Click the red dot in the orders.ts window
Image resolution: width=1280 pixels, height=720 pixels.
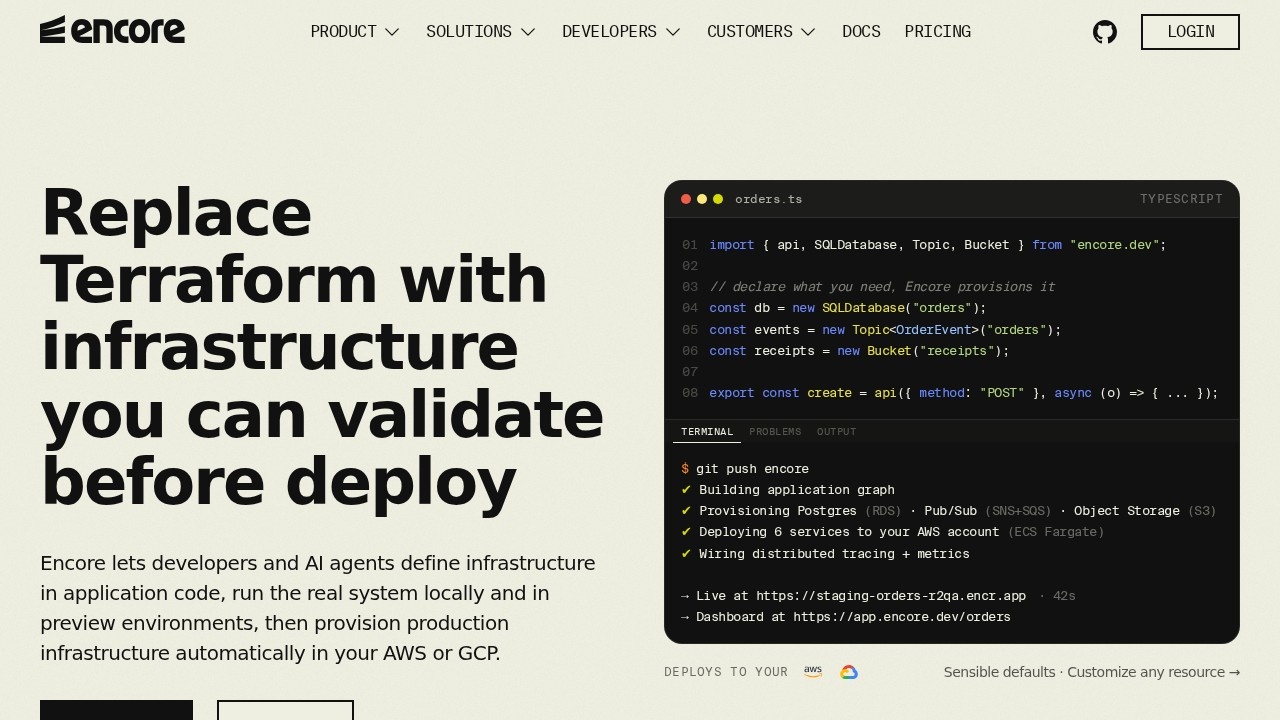tap(686, 199)
